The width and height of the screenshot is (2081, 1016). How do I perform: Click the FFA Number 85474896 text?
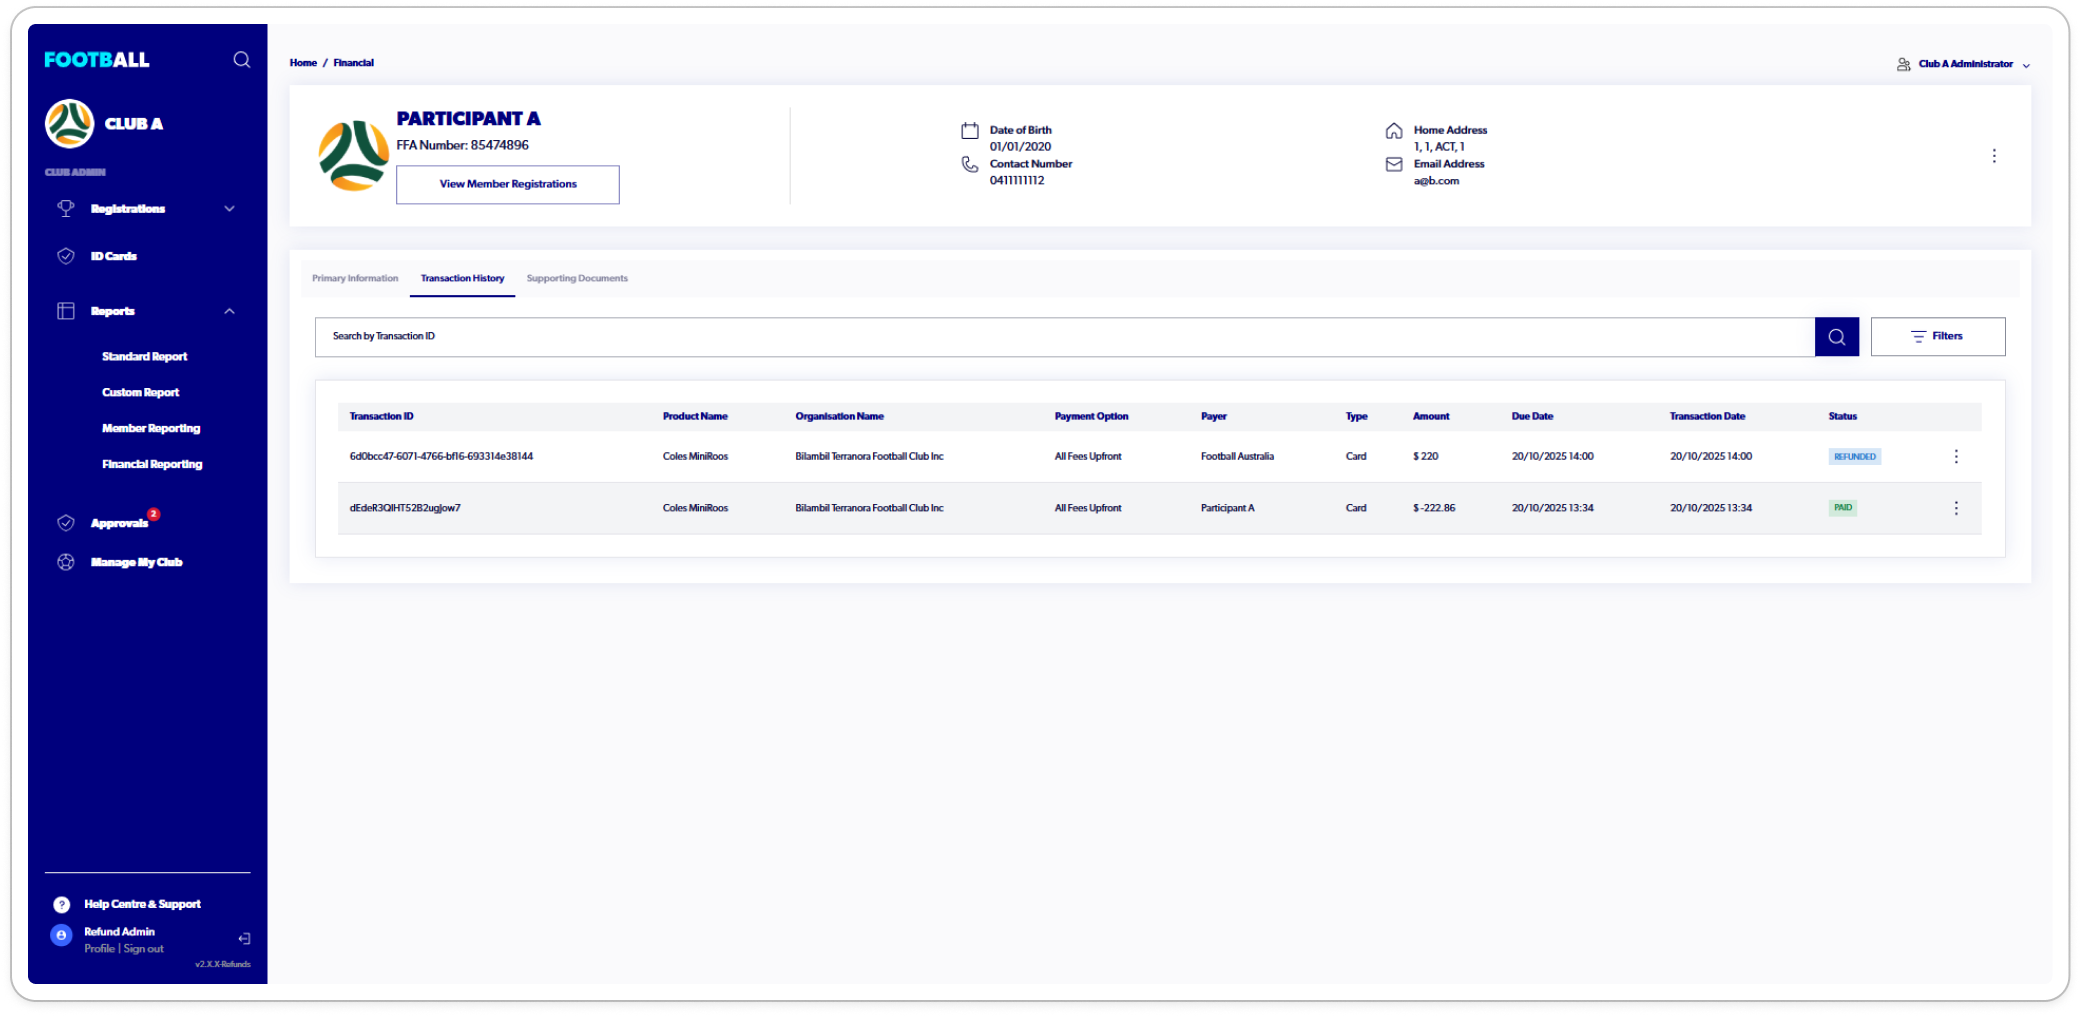(462, 145)
